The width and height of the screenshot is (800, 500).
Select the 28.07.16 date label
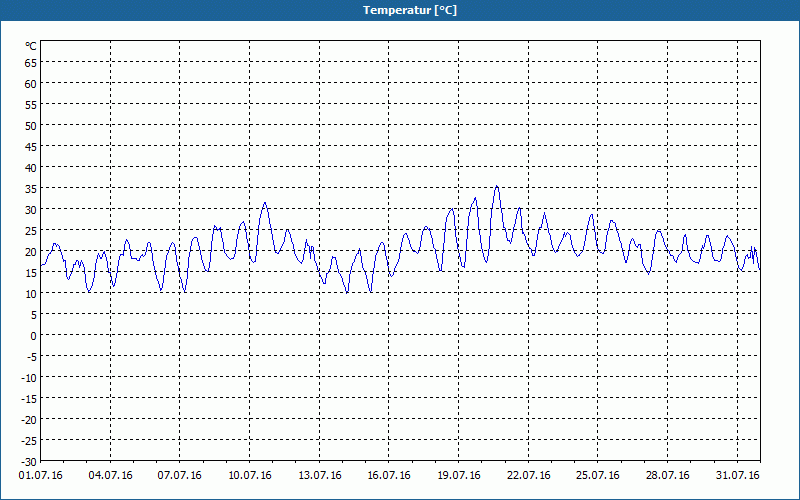click(x=668, y=475)
